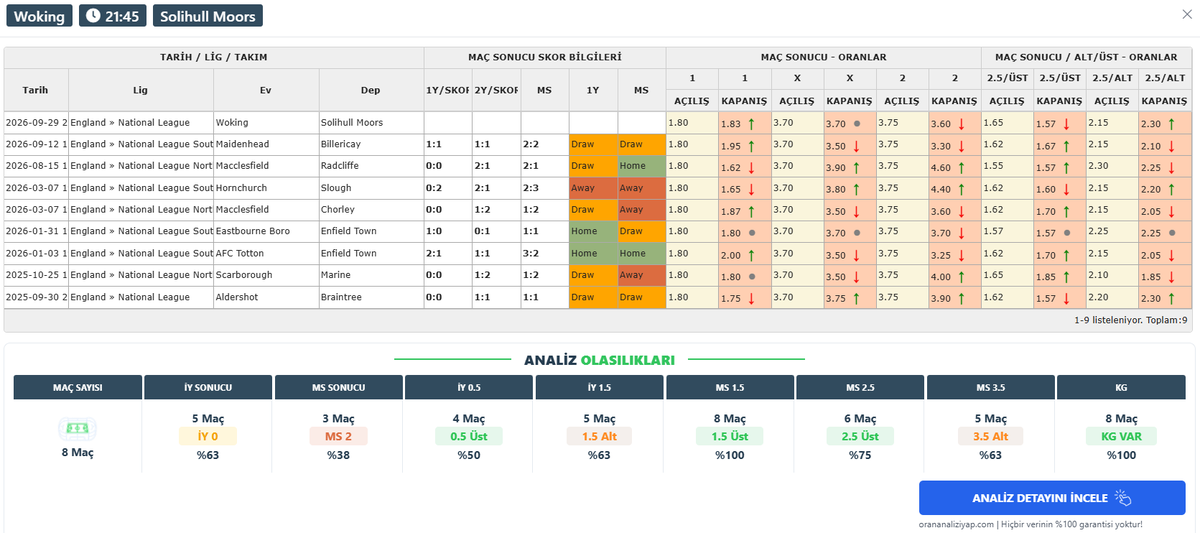
Task: Click the up arrow beside 4.60 in the Radcliffe row
Action: pyautogui.click(x=961, y=166)
